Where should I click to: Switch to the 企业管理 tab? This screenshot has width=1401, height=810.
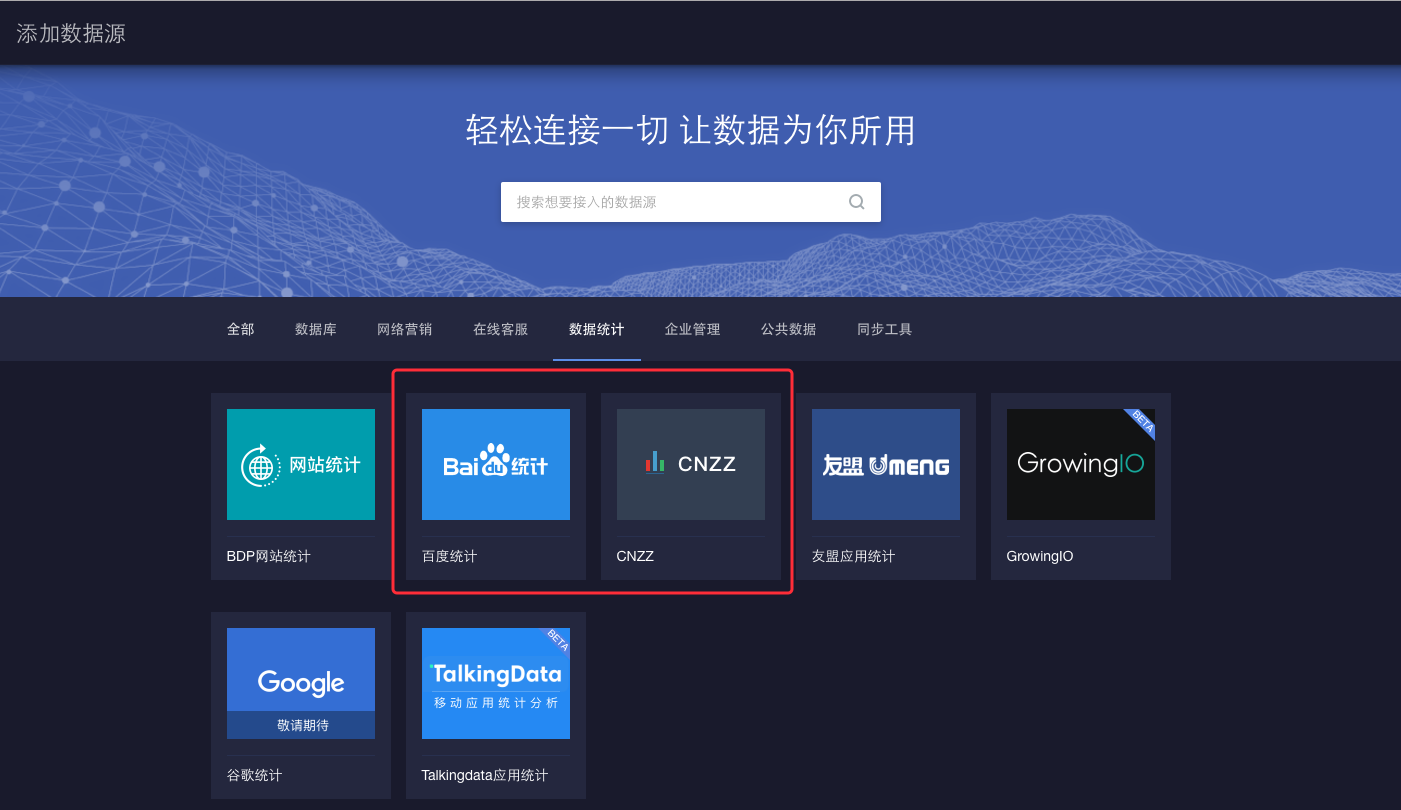[693, 329]
